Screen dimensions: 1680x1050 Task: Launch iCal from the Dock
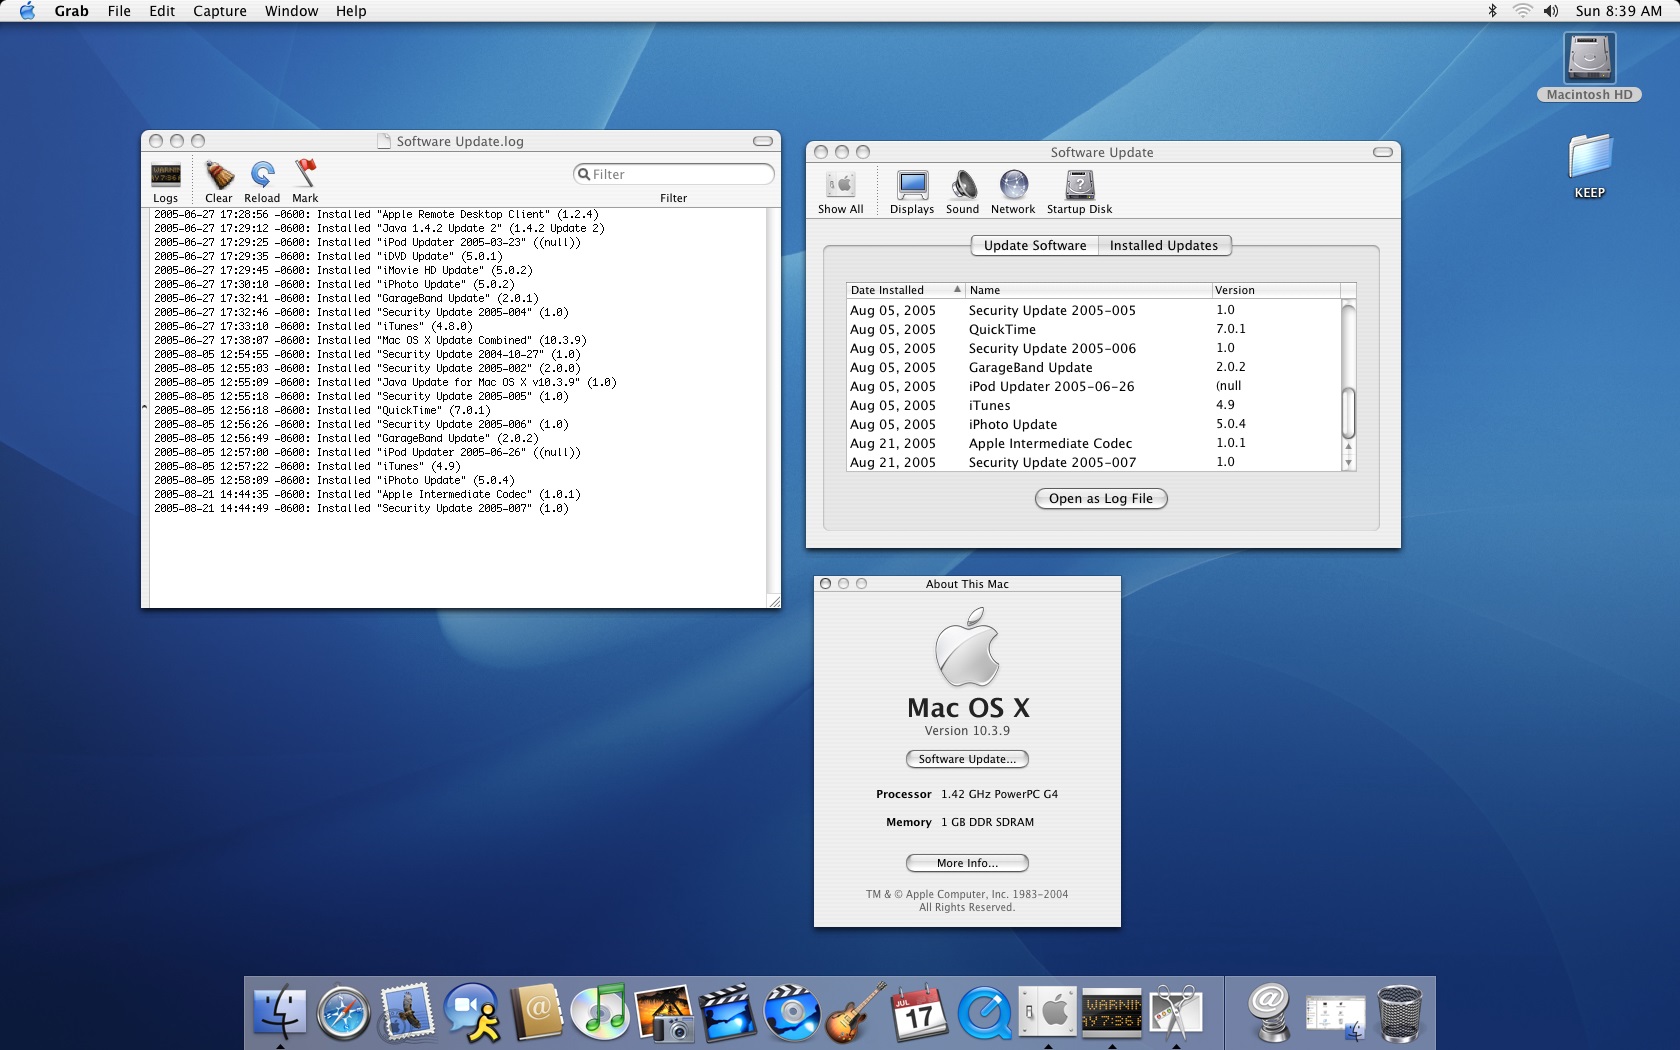[920, 1012]
